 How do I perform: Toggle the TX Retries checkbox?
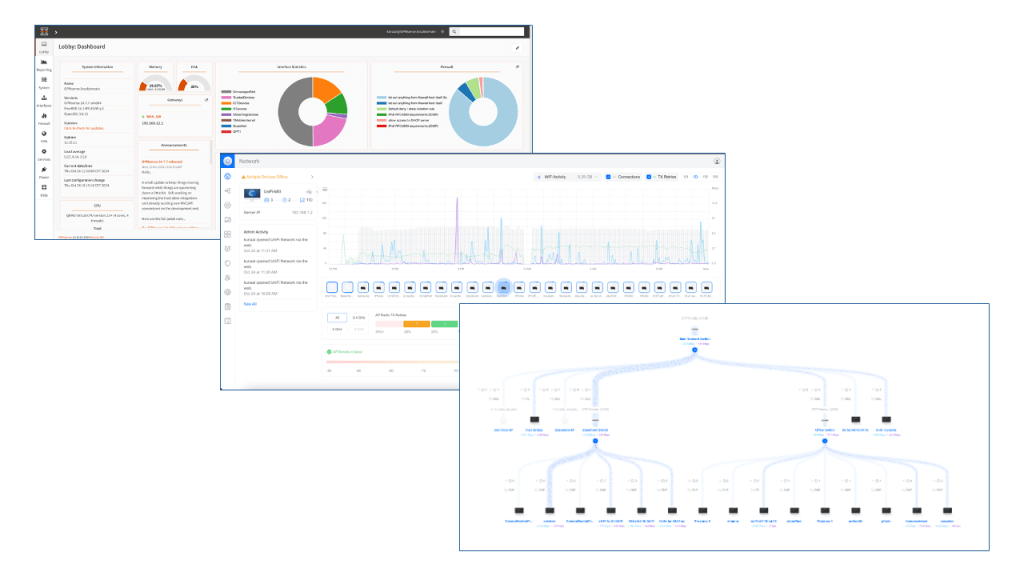(649, 177)
